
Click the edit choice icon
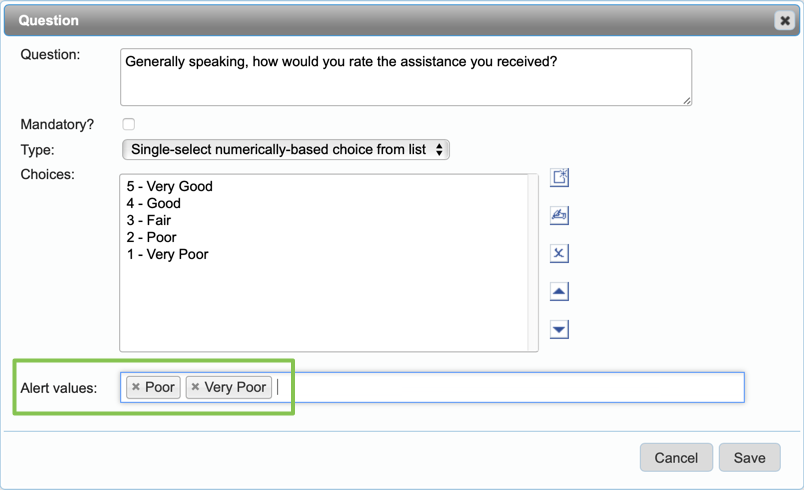[x=559, y=215]
